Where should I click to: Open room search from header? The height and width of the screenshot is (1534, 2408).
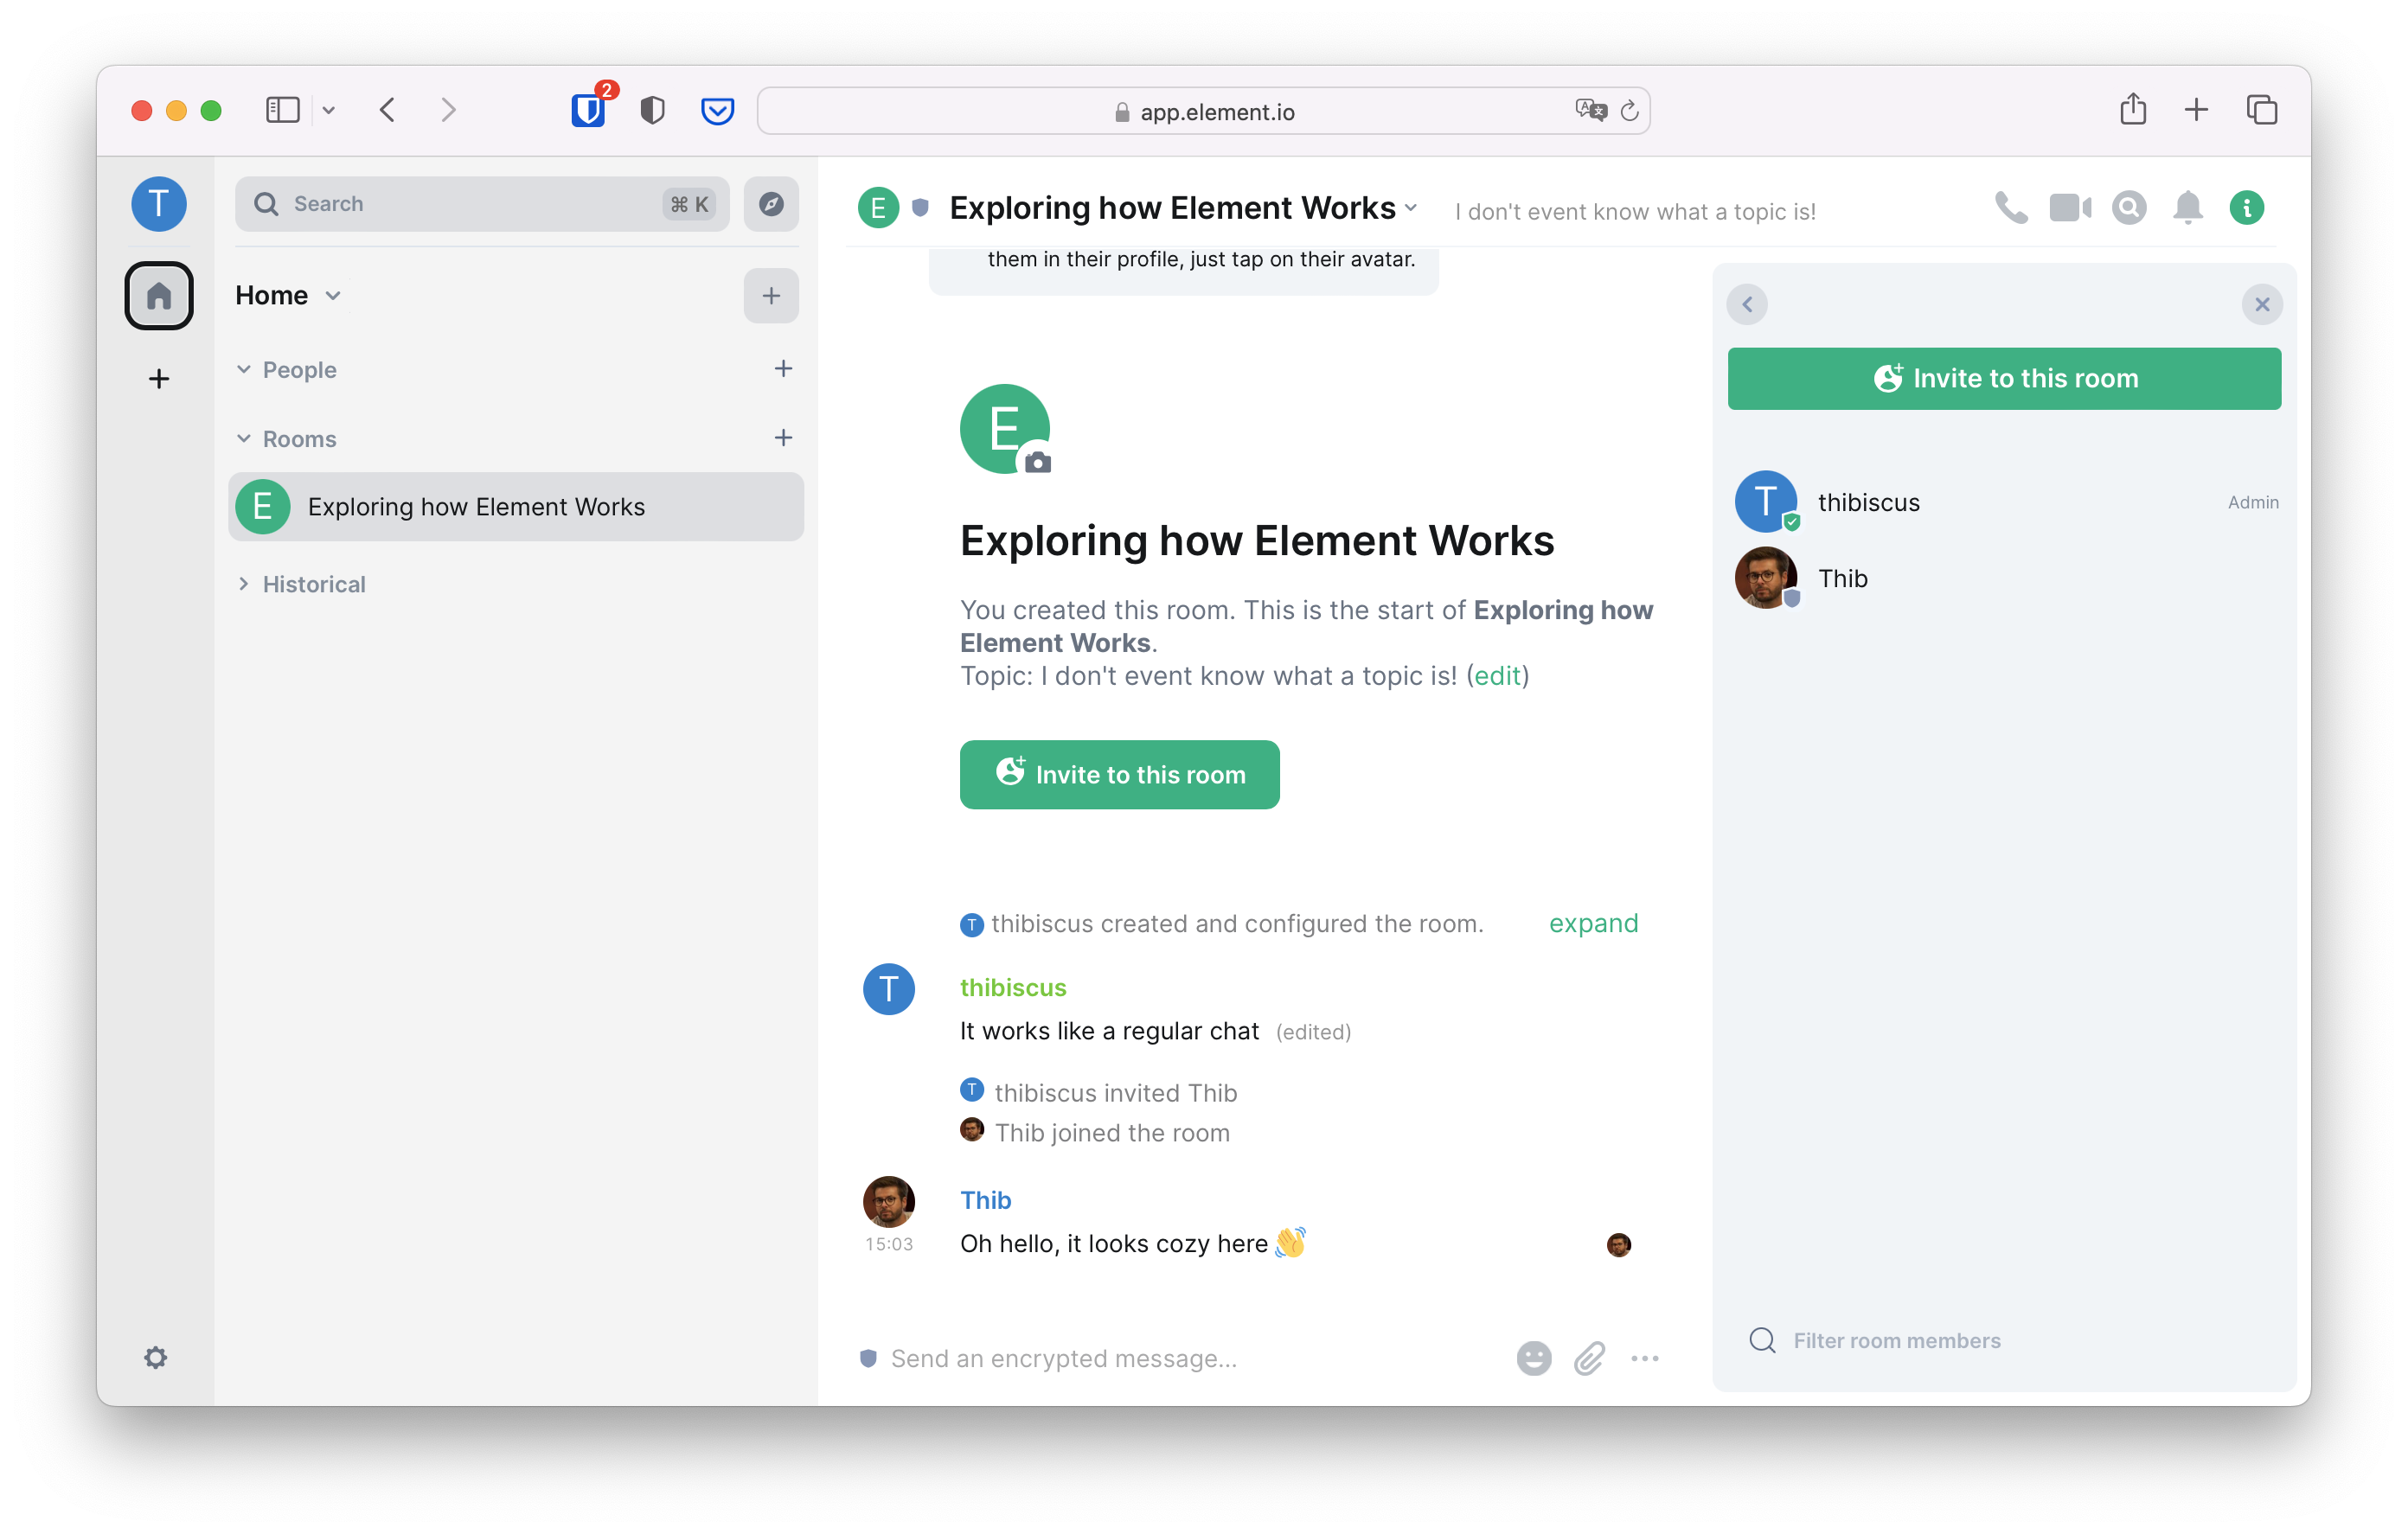click(2129, 208)
